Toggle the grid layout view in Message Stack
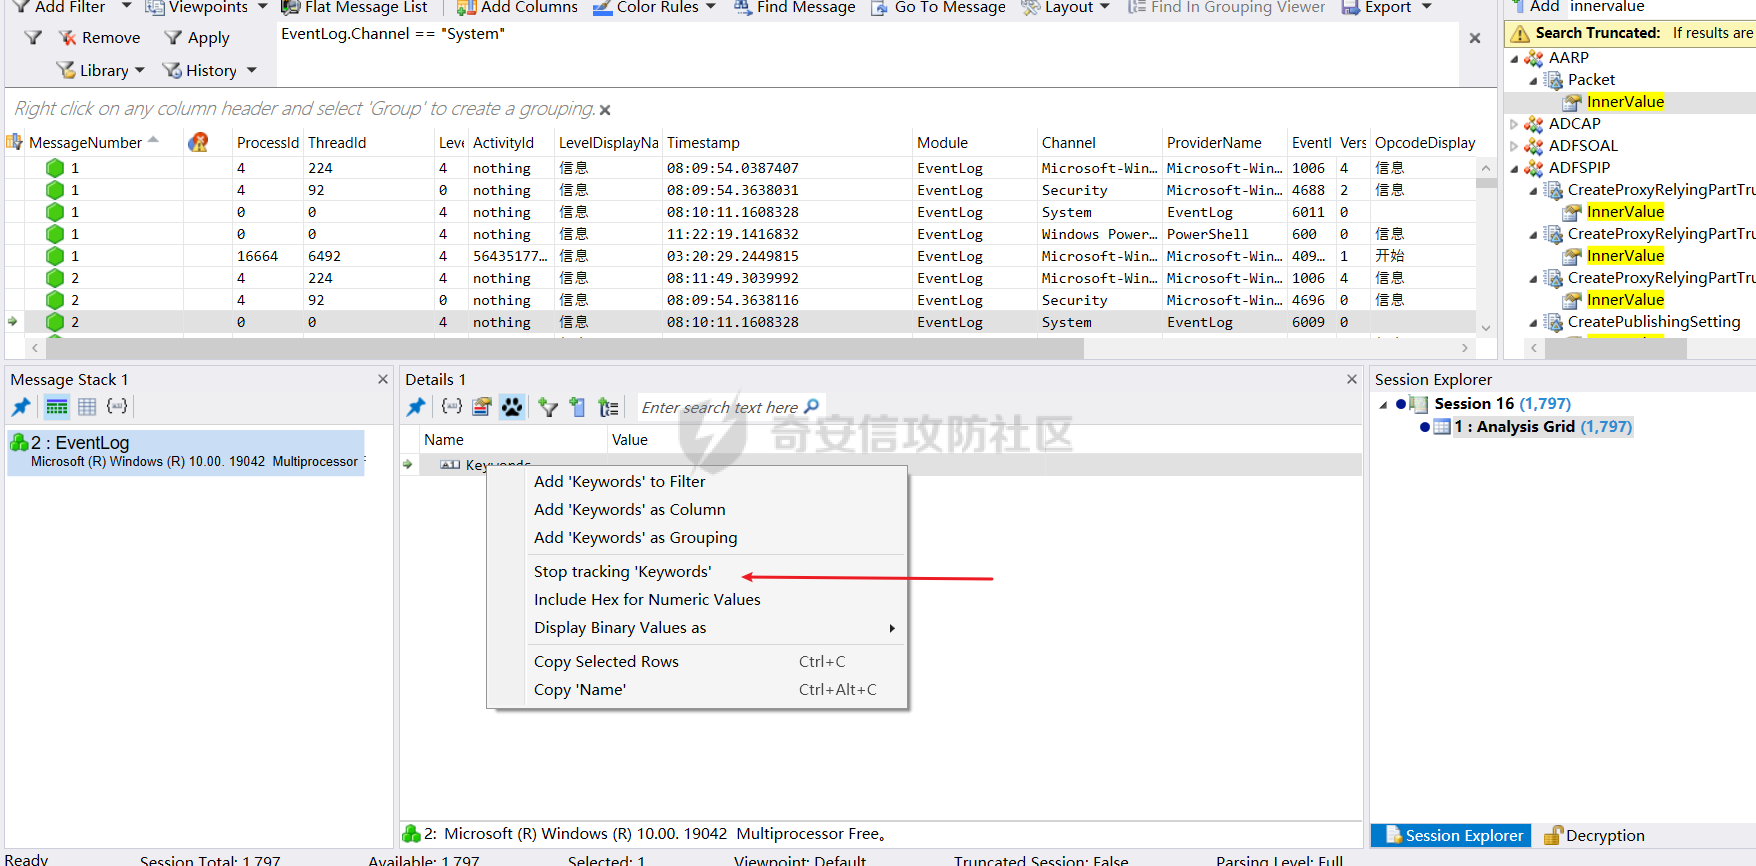The height and width of the screenshot is (866, 1756). point(87,407)
